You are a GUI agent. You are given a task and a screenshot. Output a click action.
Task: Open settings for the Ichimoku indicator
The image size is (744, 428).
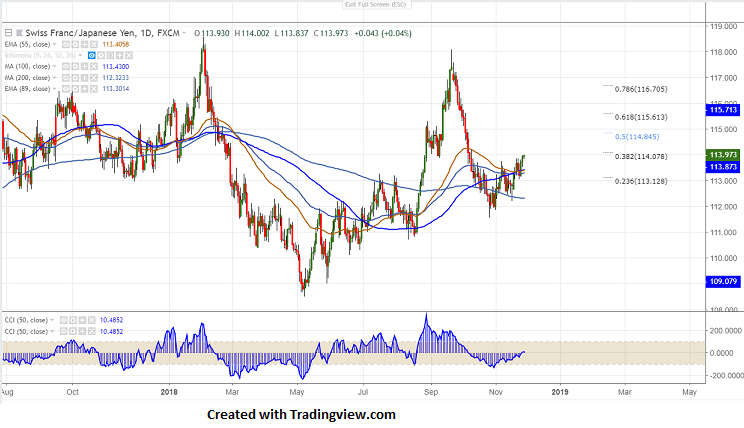tap(101, 56)
